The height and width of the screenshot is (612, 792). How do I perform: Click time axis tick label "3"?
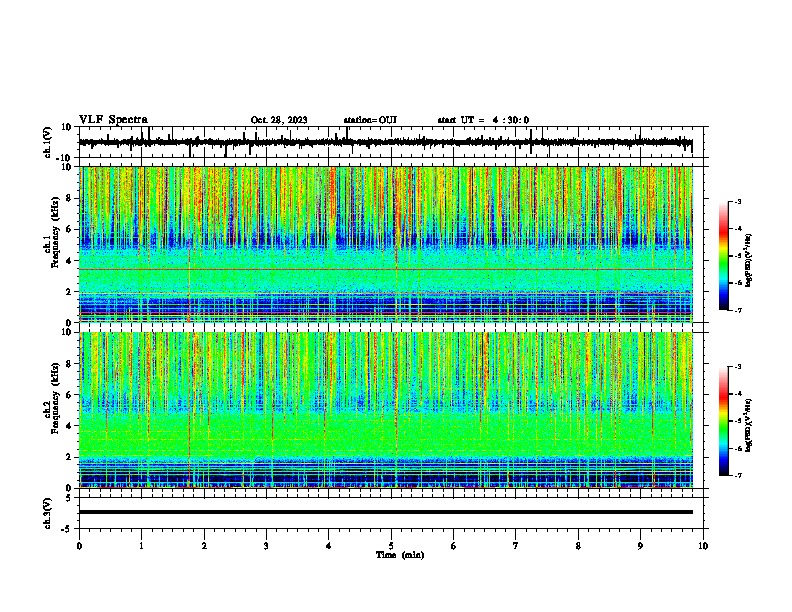click(x=266, y=546)
